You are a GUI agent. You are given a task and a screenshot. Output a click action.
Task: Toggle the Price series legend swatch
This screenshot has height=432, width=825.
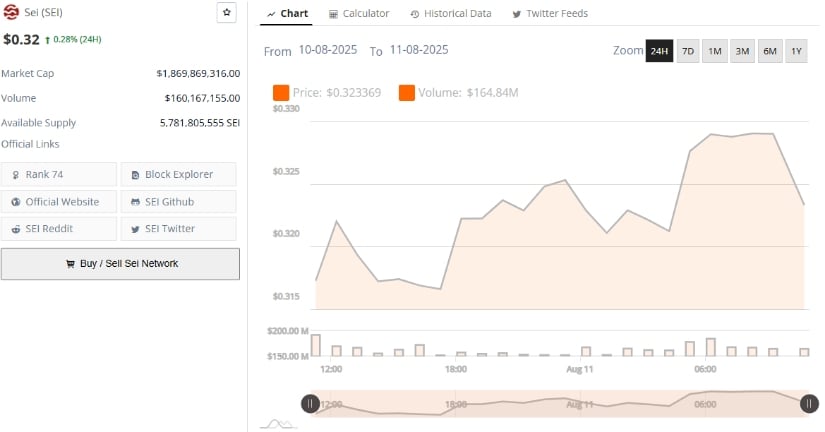point(281,93)
